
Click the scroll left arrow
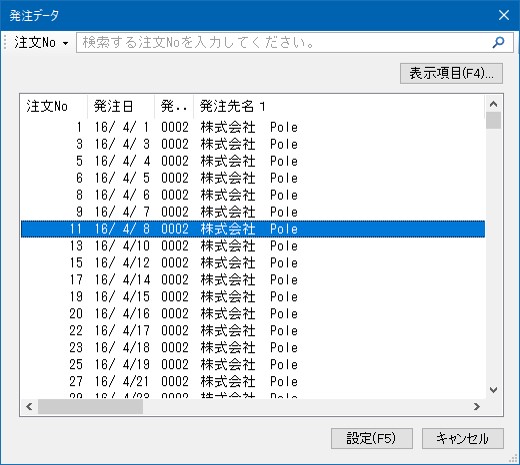tap(29, 407)
